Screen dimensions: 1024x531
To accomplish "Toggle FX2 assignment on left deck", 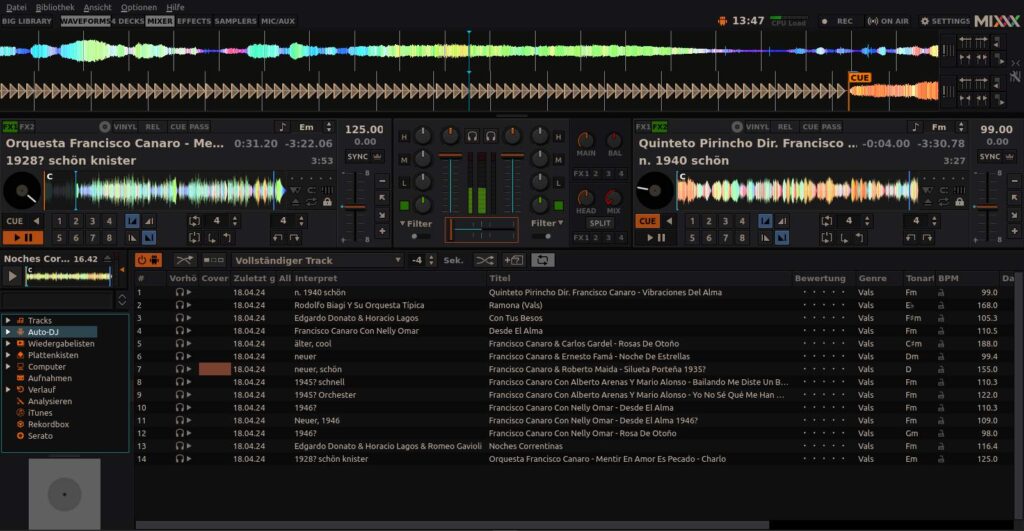I will coord(27,127).
